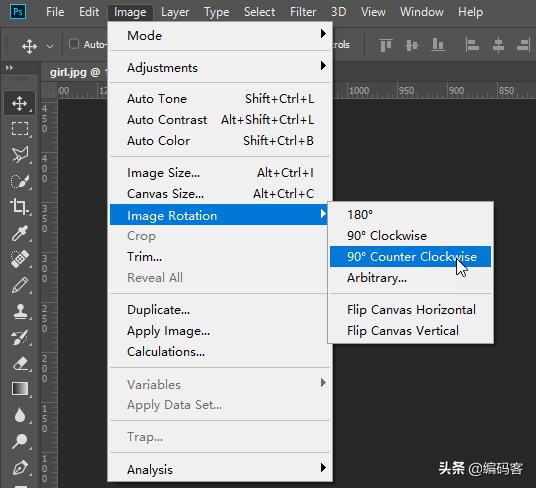Click Align left edges icon

[x=472, y=45]
